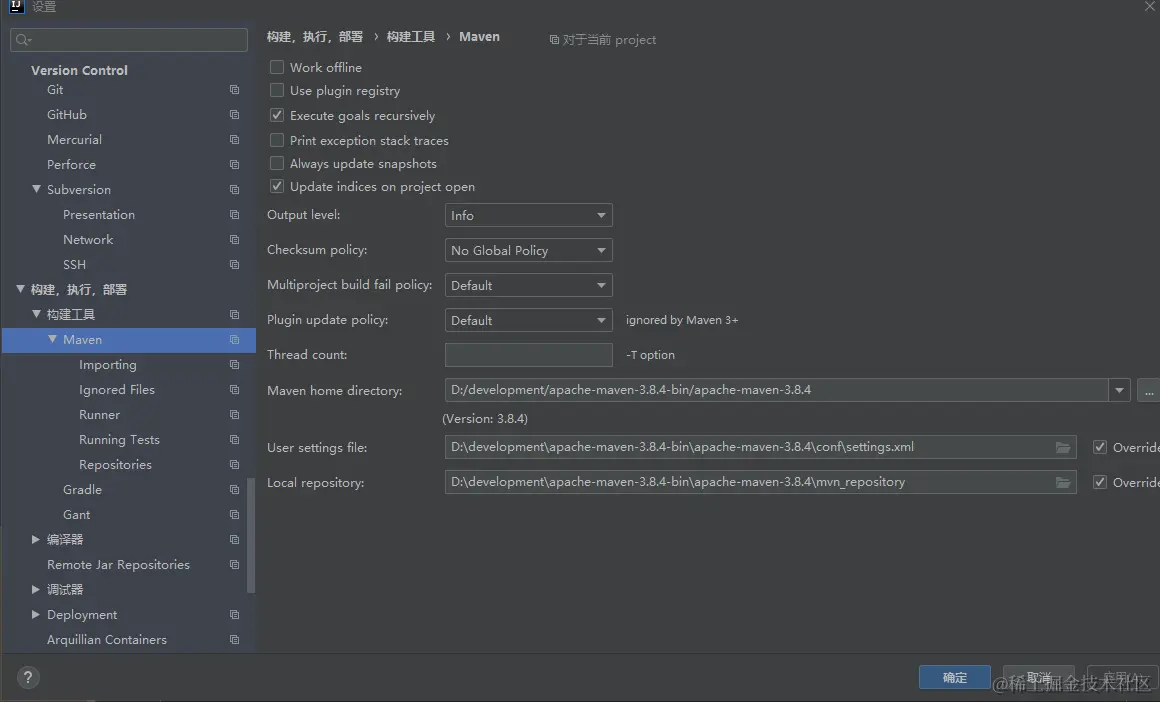The image size is (1160, 702).
Task: Click the project-level icon beside Ignored Files
Action: click(x=235, y=390)
